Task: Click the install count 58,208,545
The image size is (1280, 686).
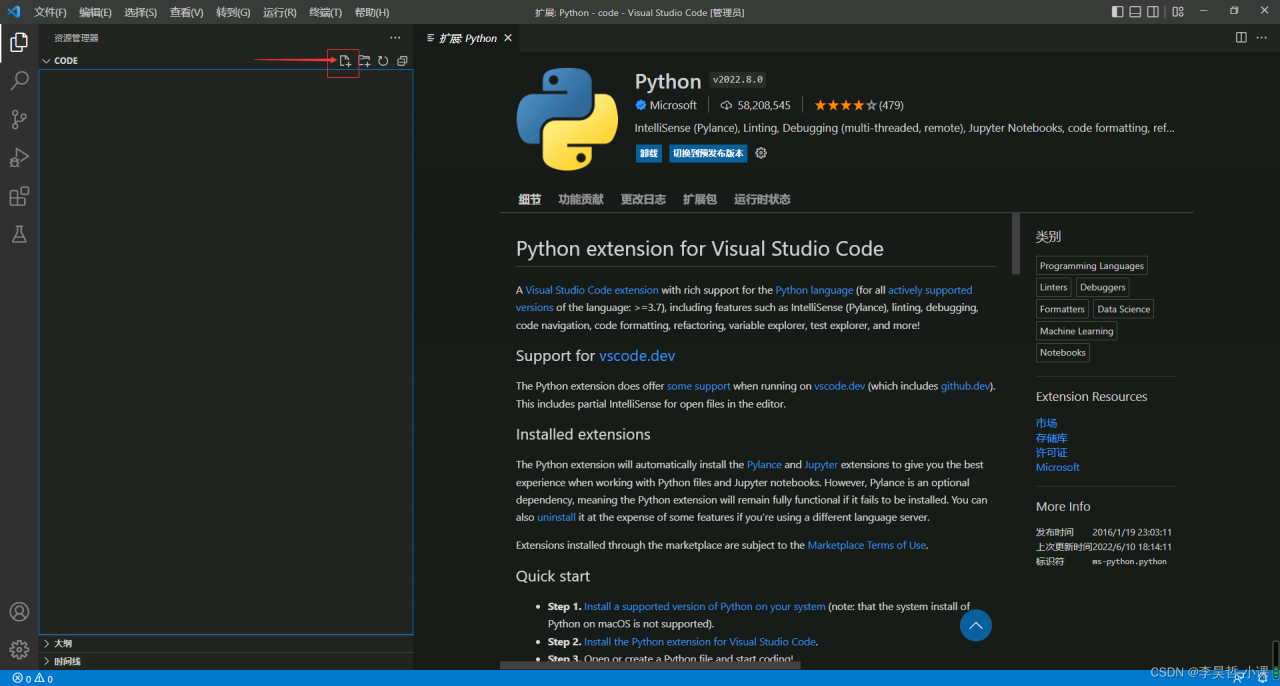Action: click(755, 105)
